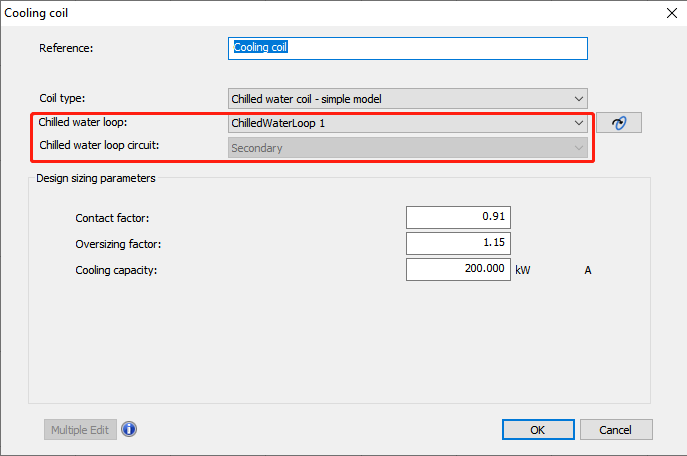Click the Reference text field
Viewport: 687px width, 456px height.
click(x=408, y=47)
